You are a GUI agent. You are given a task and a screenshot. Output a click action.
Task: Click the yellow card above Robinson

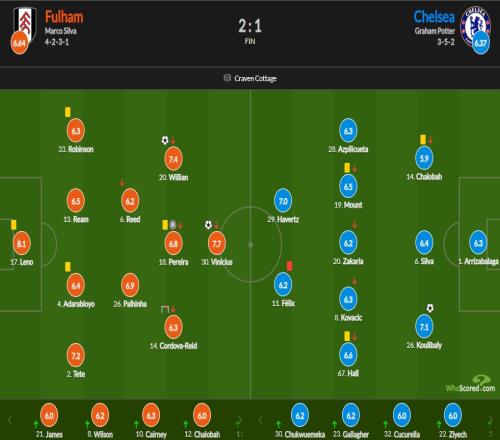(x=68, y=112)
